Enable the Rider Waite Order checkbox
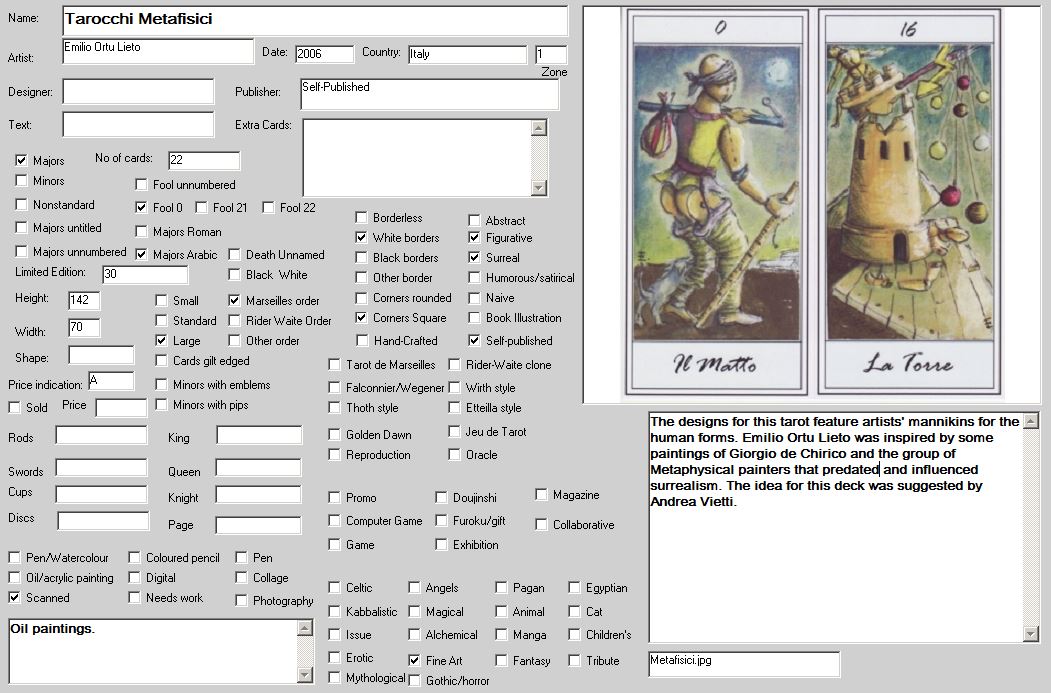This screenshot has height=693, width=1051. [235, 321]
